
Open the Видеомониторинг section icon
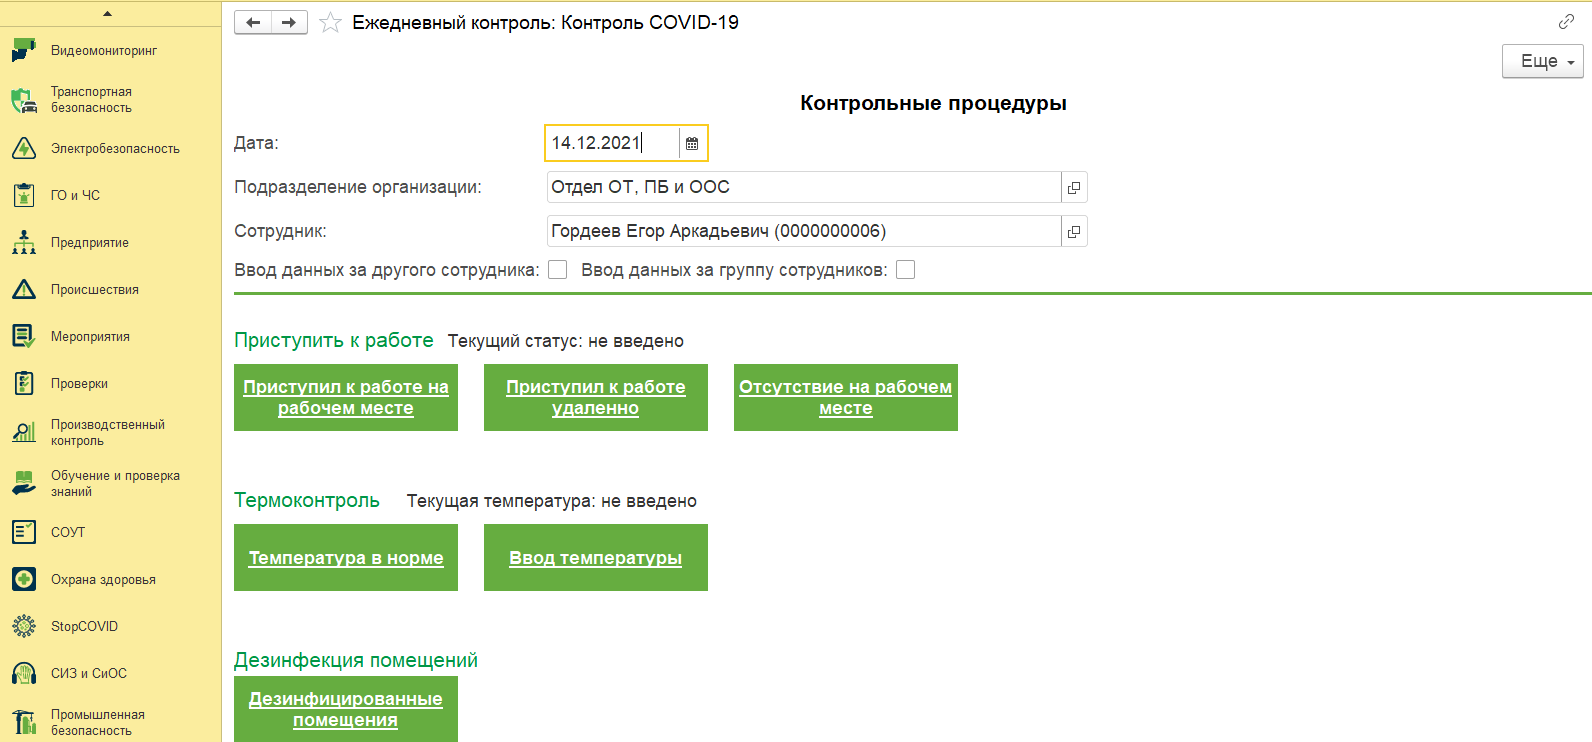[24, 51]
